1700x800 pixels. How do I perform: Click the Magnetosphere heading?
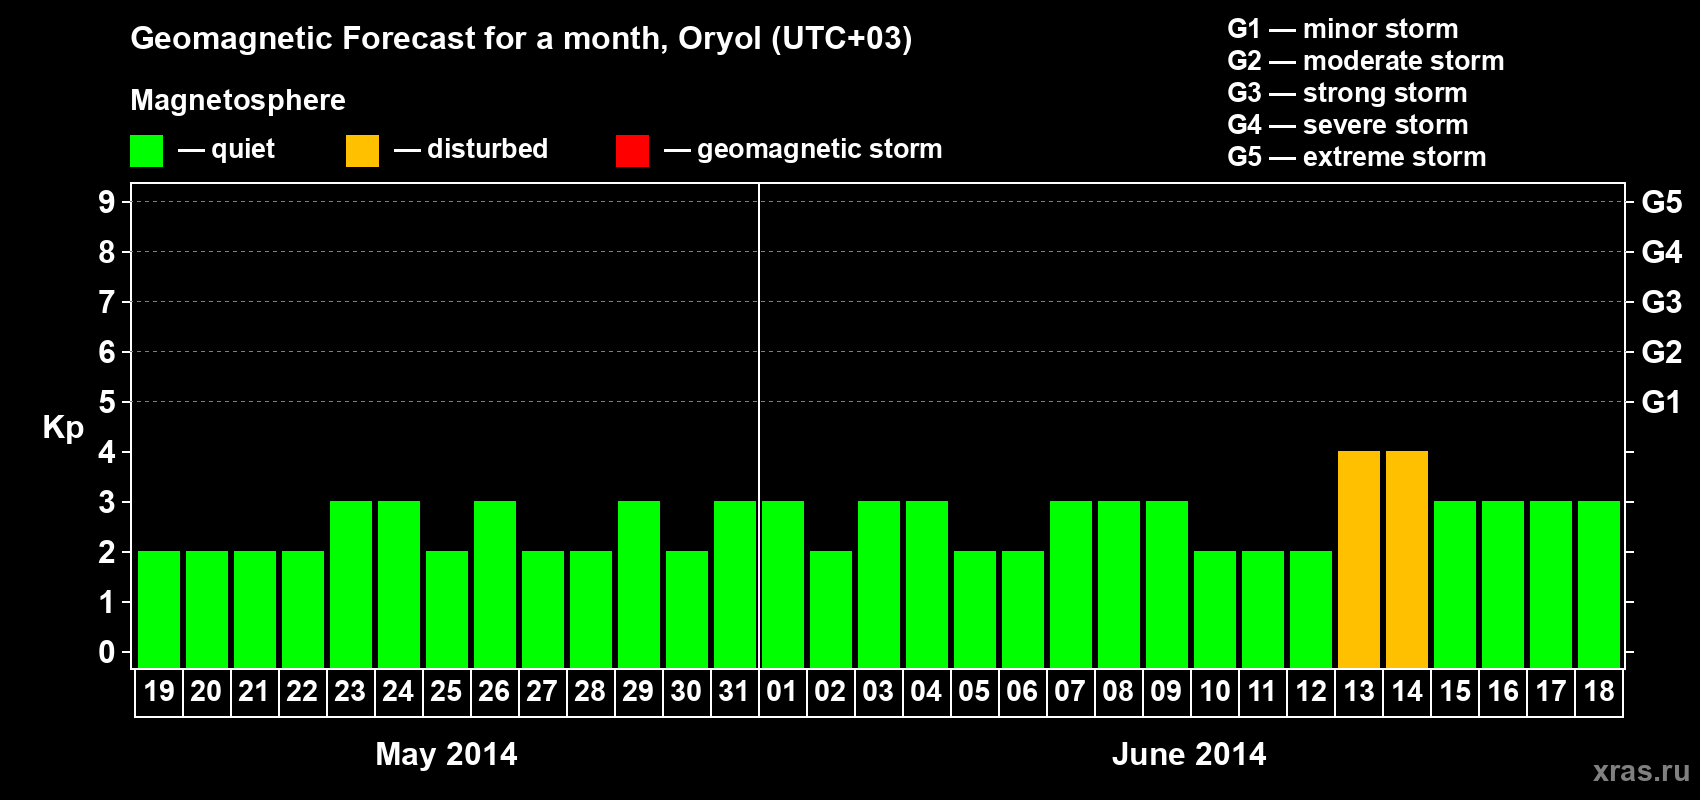click(x=238, y=100)
